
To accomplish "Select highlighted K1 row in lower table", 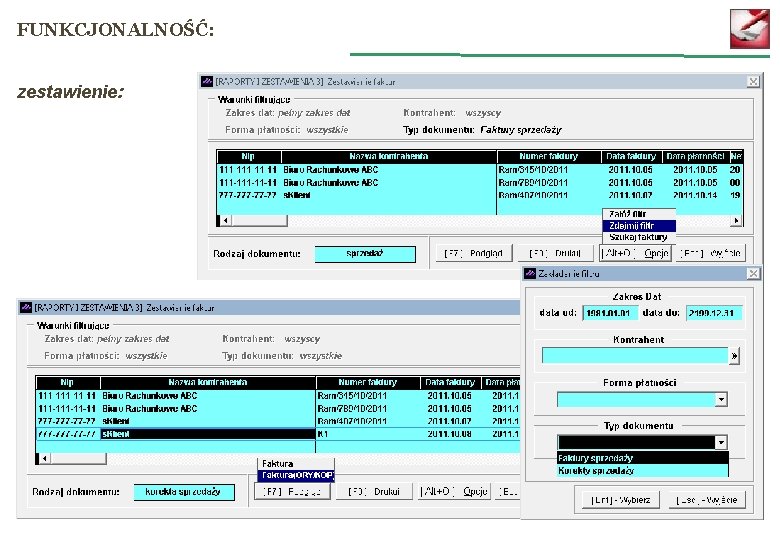I will pos(278,434).
